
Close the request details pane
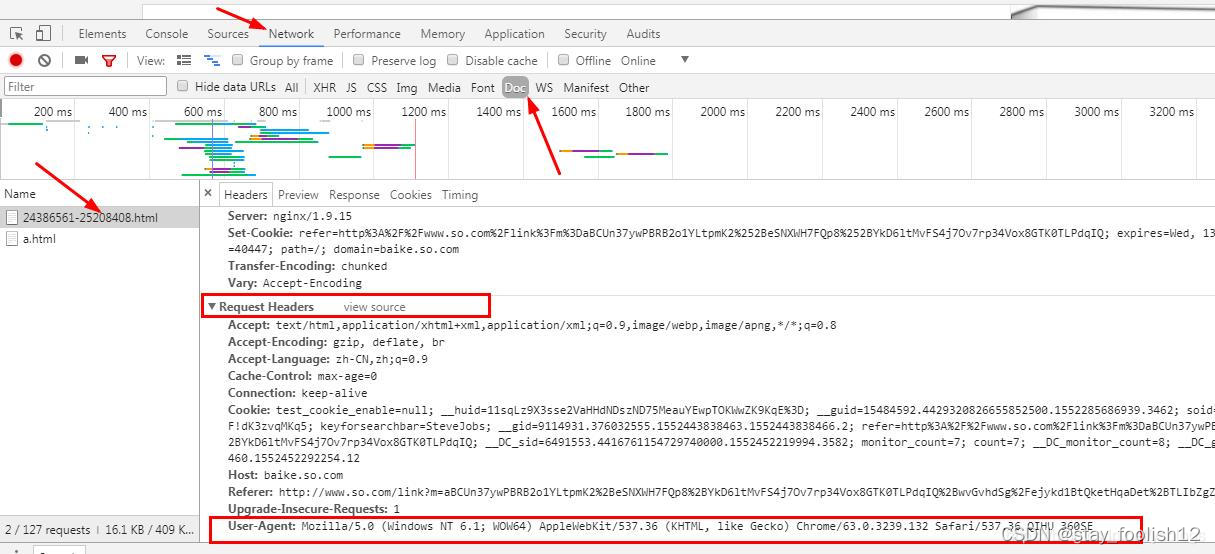tap(208, 193)
